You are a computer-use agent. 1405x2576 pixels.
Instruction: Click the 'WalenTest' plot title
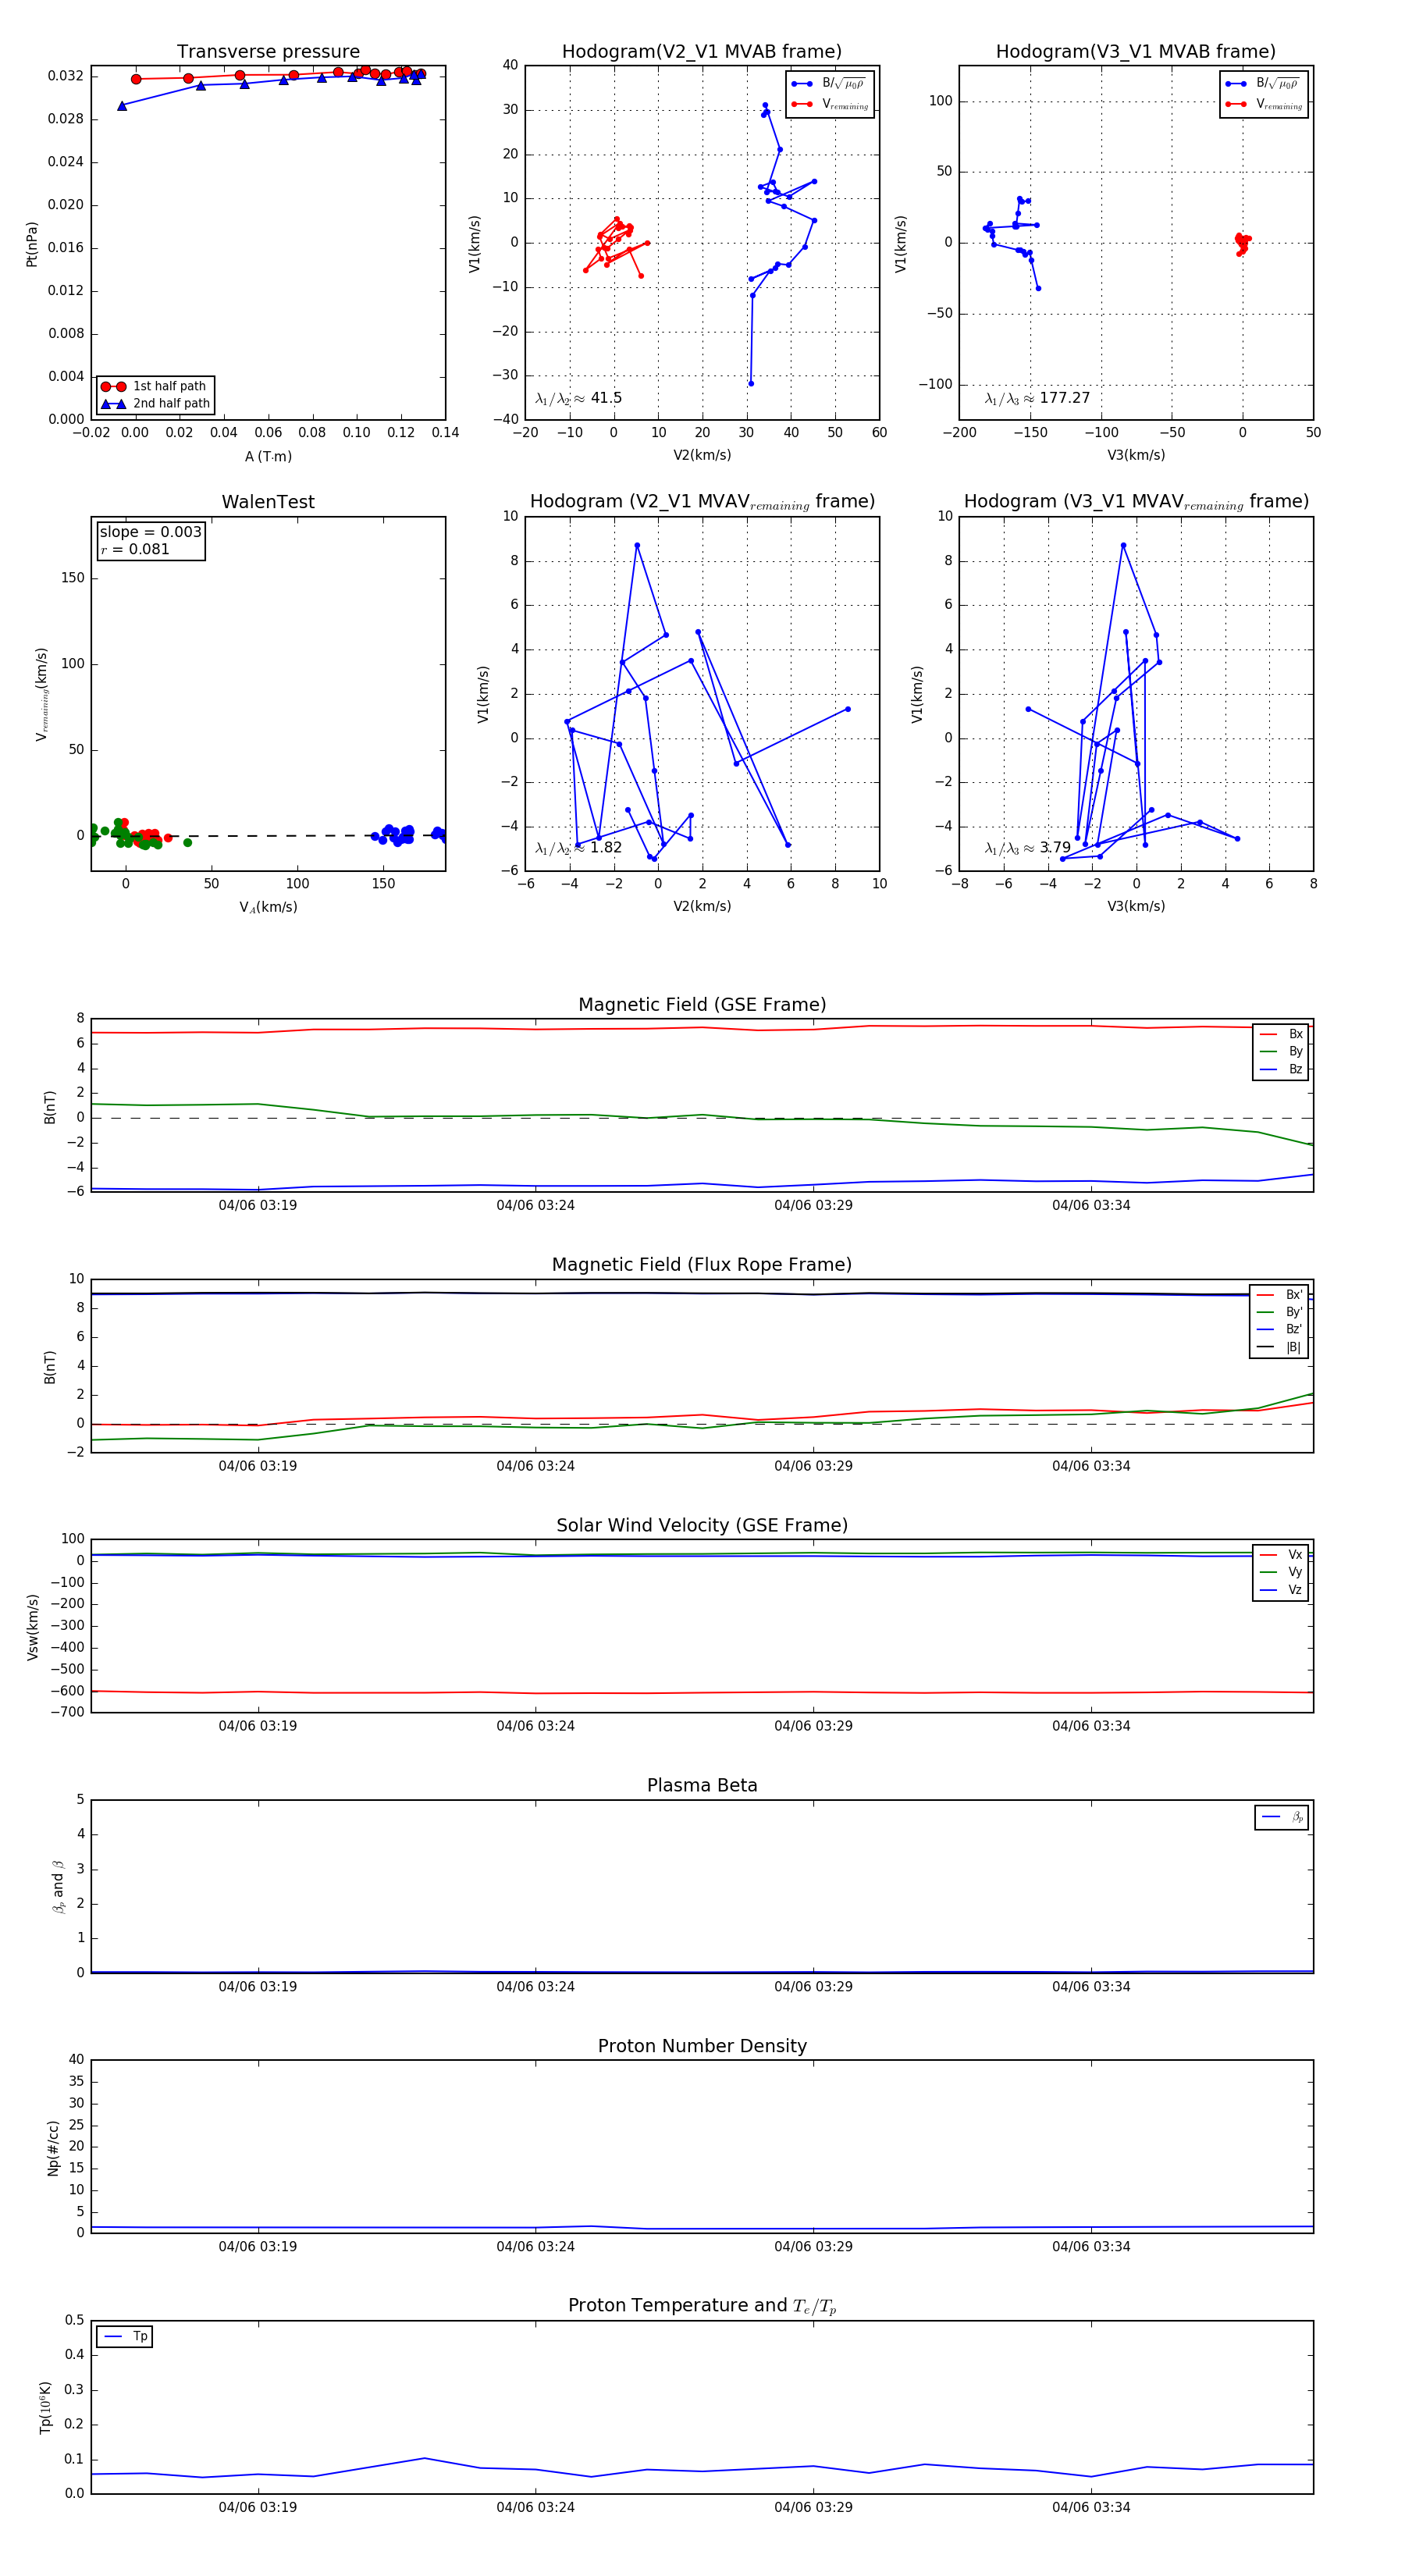(x=268, y=502)
